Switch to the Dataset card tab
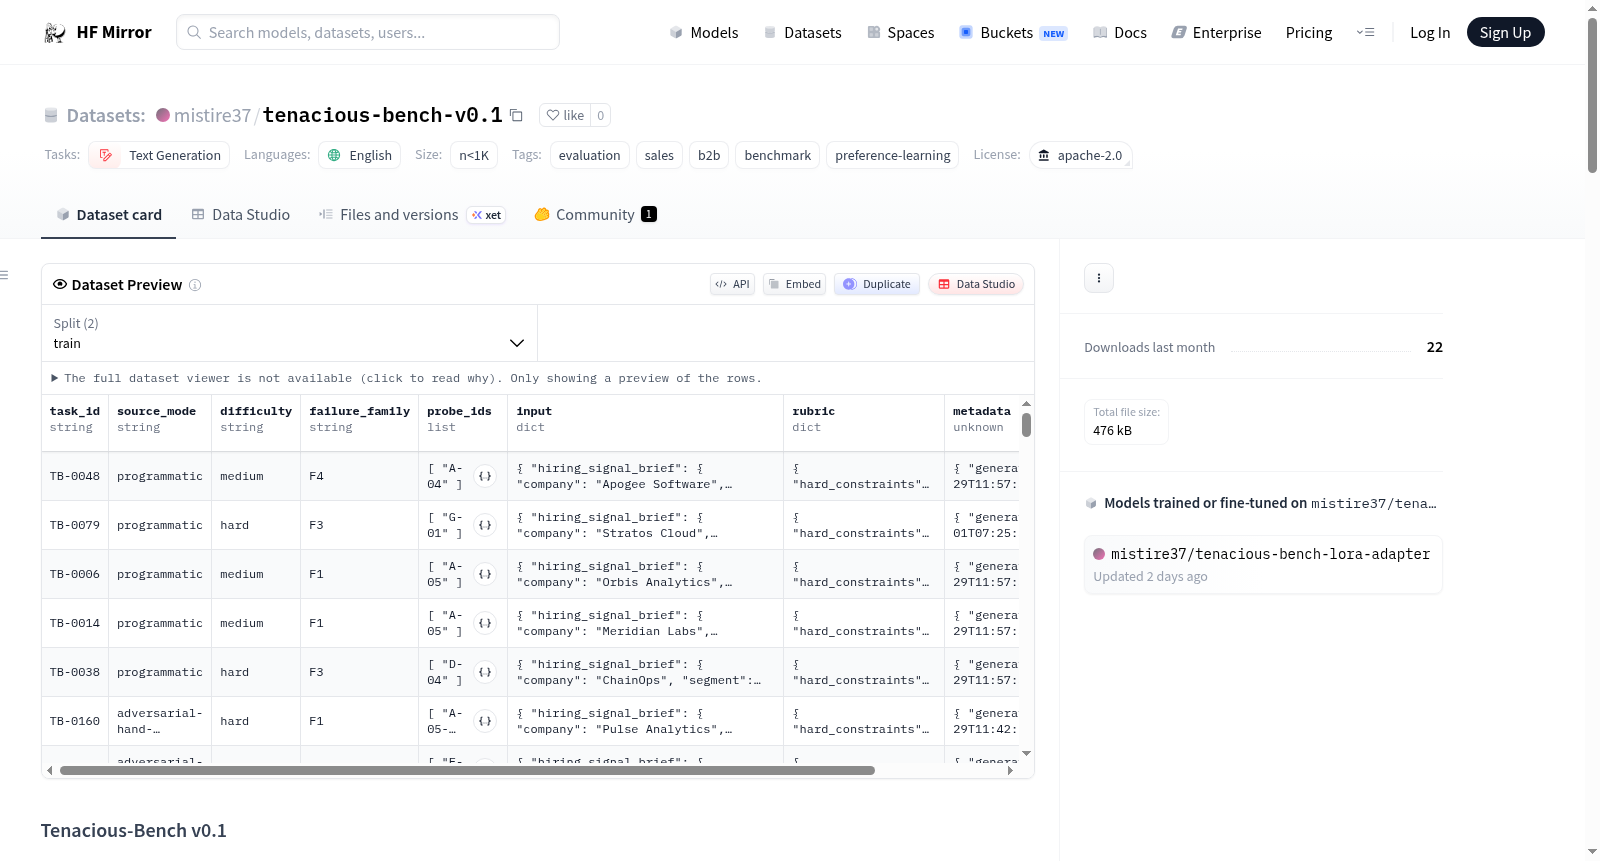This screenshot has width=1600, height=861. 108,215
